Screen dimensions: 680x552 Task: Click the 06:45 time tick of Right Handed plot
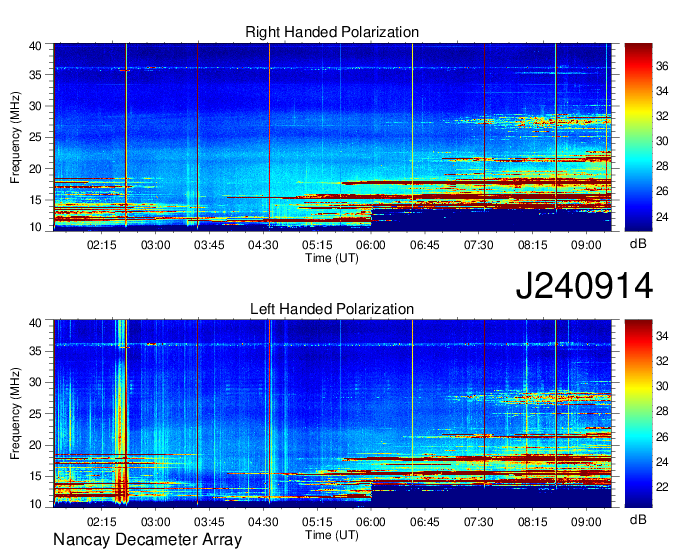[425, 245]
